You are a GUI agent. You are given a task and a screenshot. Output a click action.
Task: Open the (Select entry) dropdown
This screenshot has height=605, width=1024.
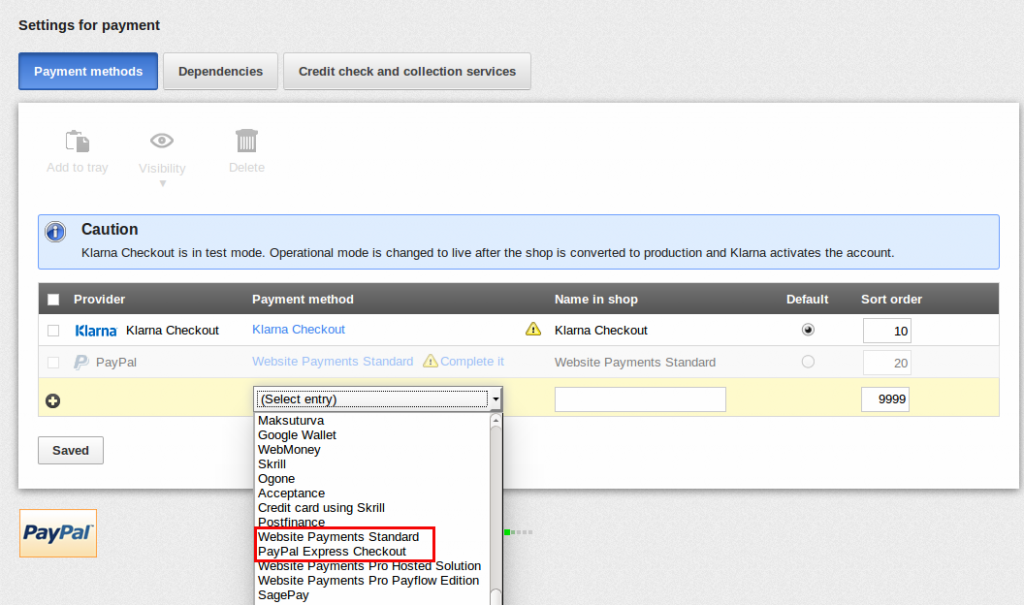point(377,399)
